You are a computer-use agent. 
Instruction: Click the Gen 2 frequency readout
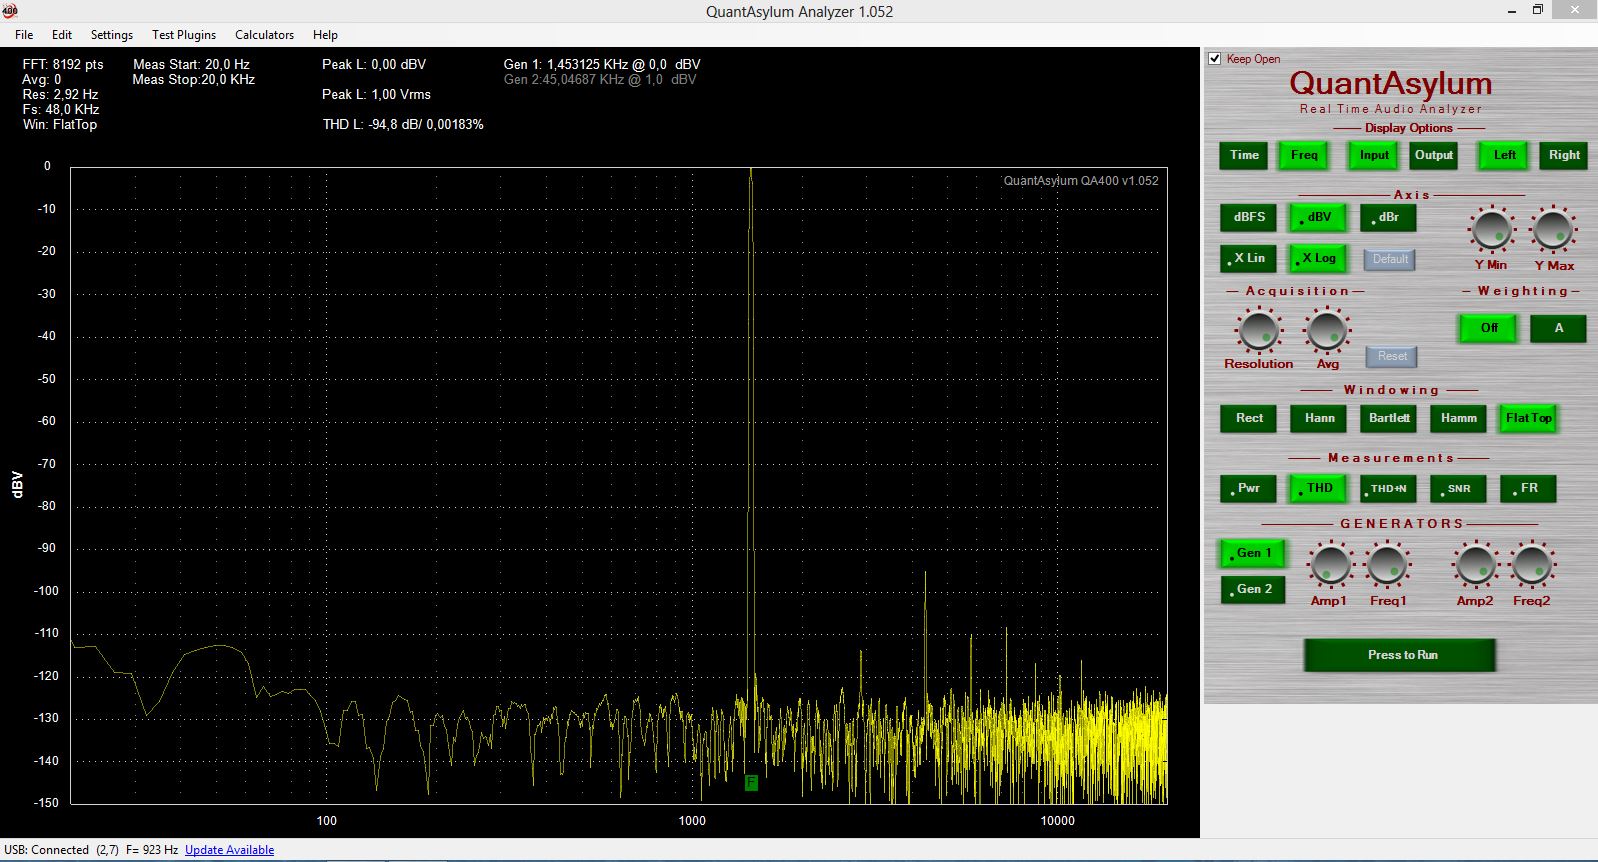point(600,79)
